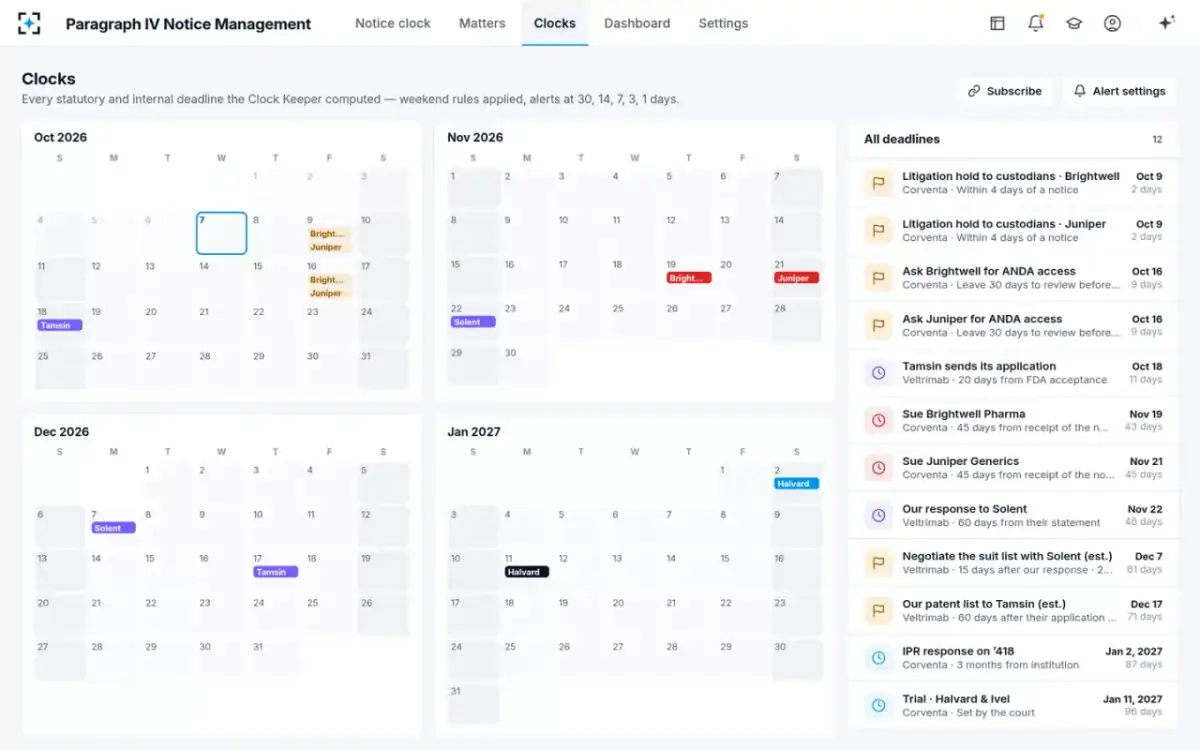The height and width of the screenshot is (750, 1200).
Task: Click the Nov 2026 month heading
Action: 475,137
